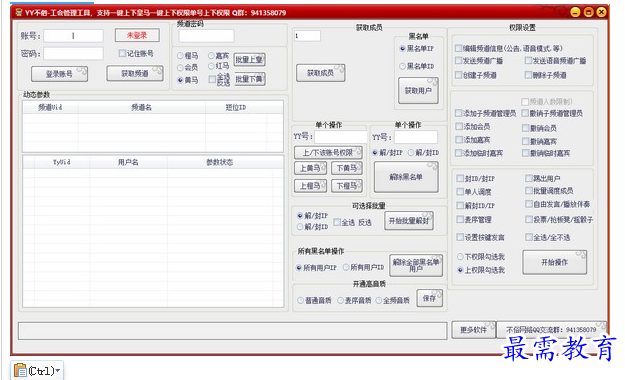
Task: Select the 麦序音质 radio button
Action: [340, 300]
